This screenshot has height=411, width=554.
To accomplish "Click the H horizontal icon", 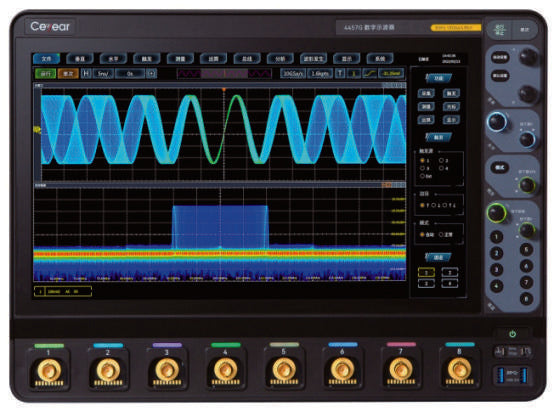I will [86, 74].
